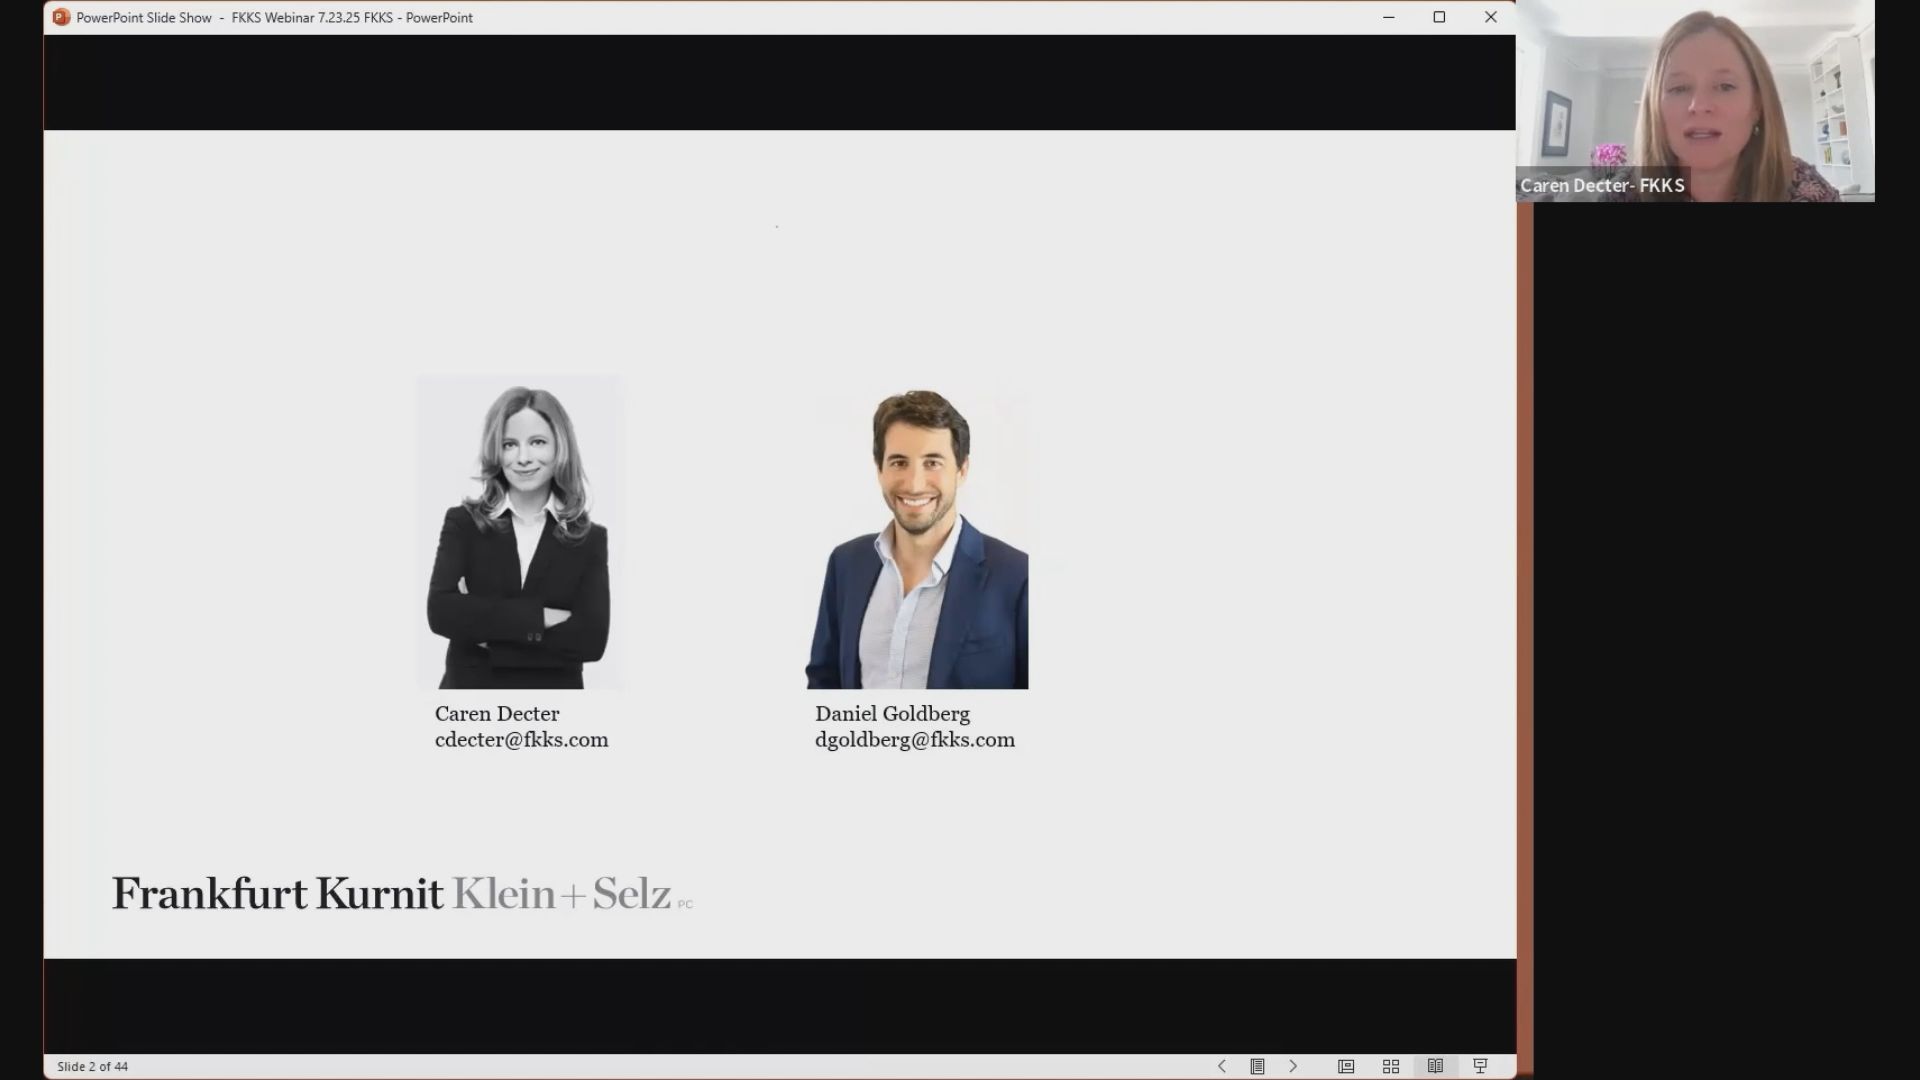
Task: Select Daniel Goldberg's portrait photo
Action: point(917,538)
